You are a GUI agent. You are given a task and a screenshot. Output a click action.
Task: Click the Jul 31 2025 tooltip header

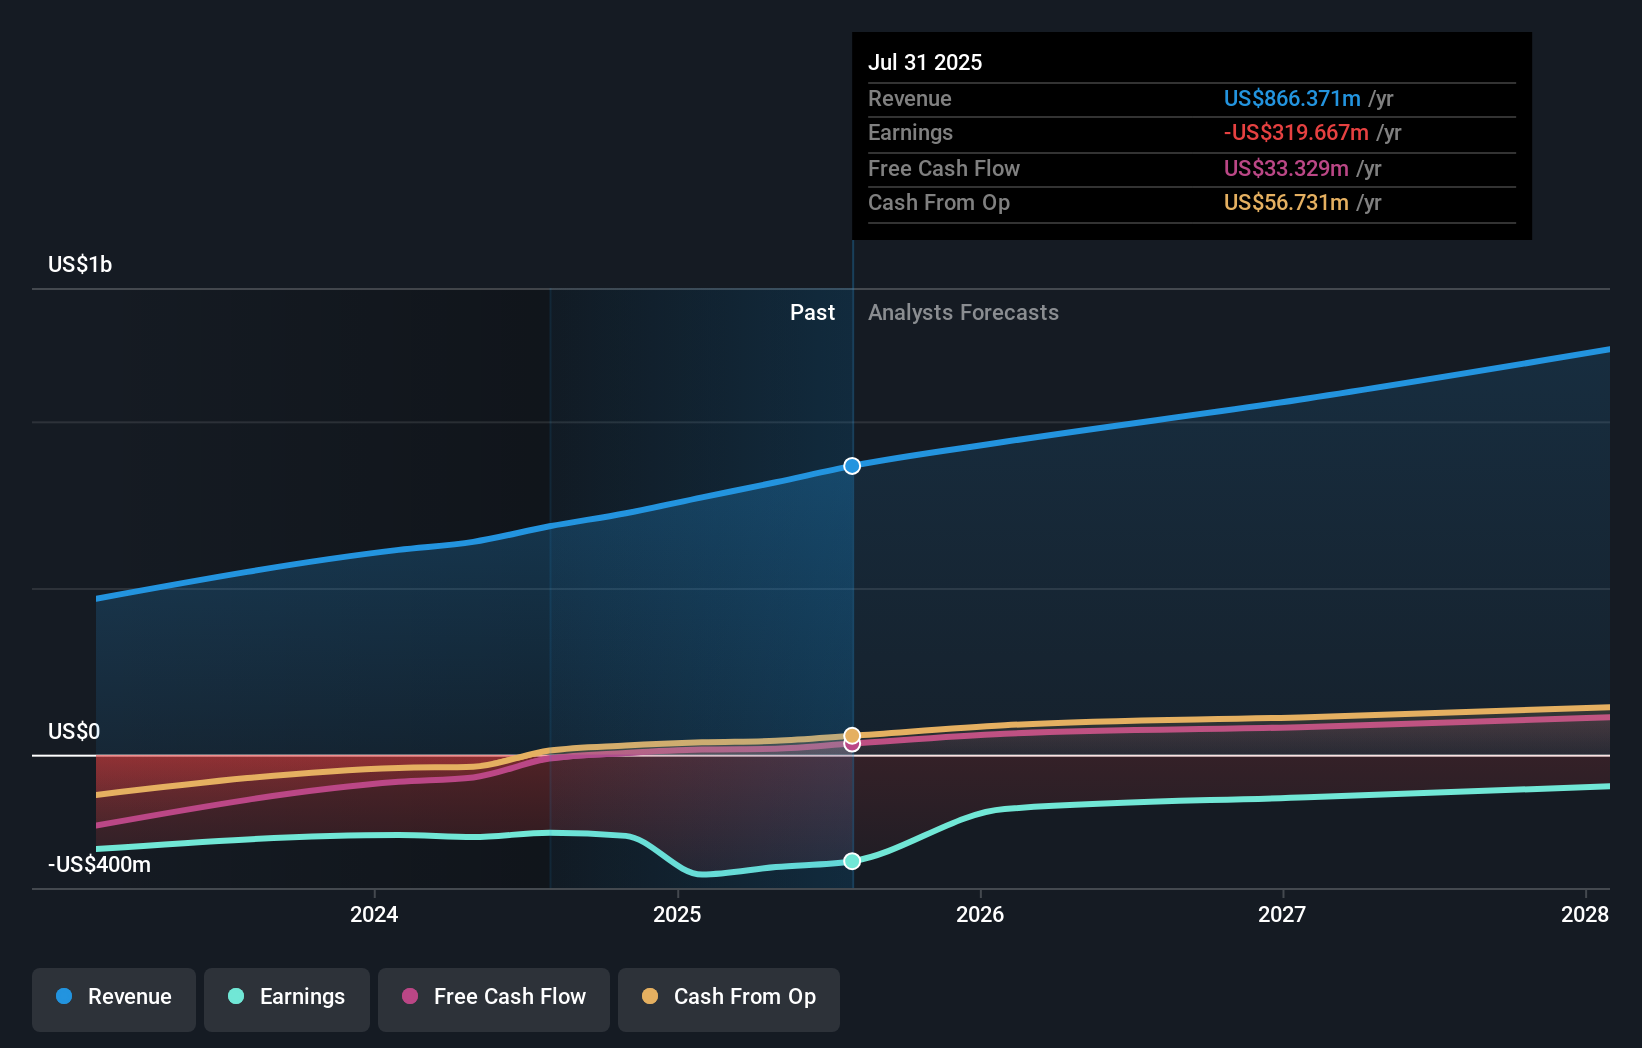(926, 62)
